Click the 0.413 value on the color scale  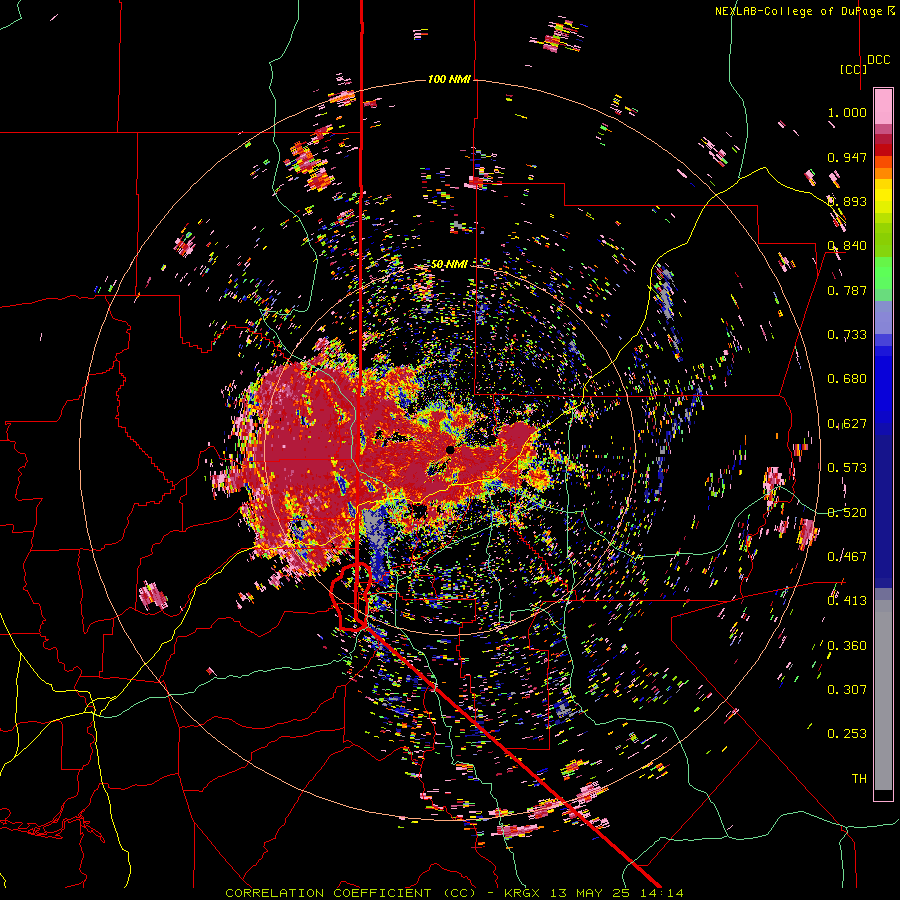tap(847, 601)
